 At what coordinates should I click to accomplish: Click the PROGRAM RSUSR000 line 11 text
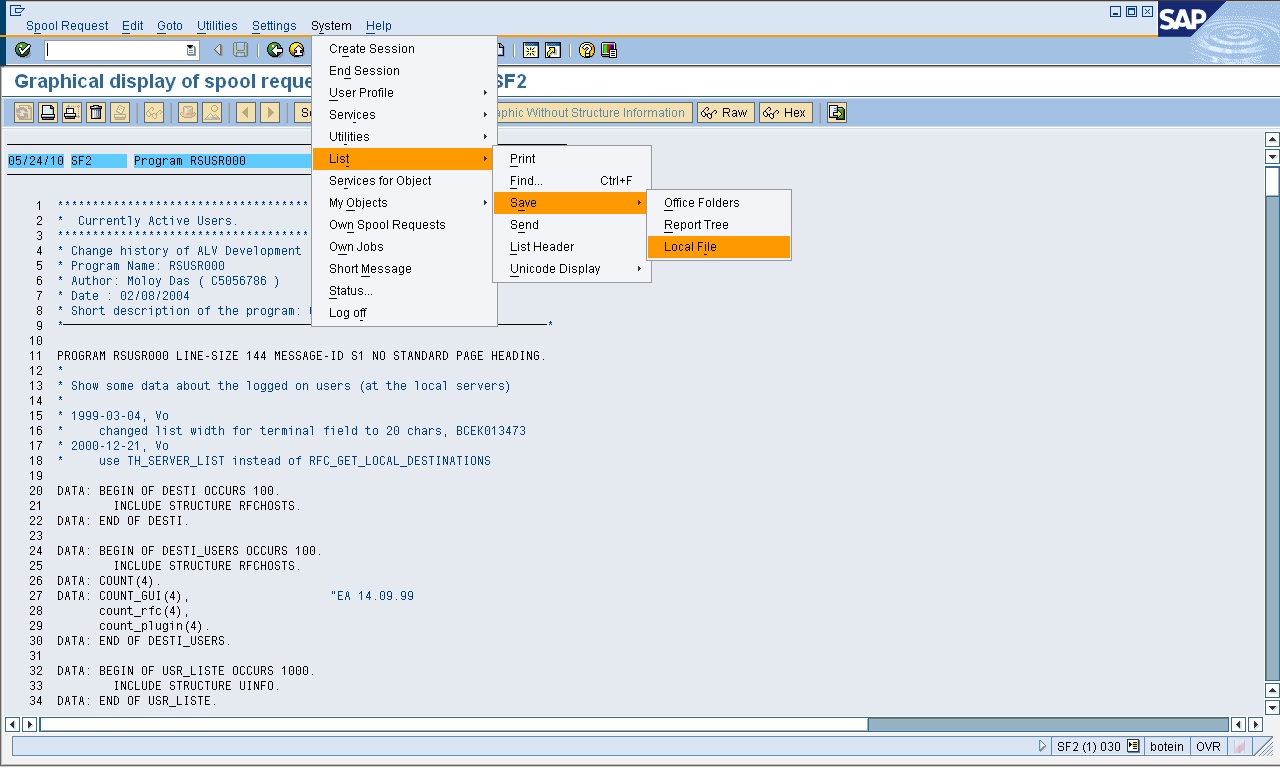301,356
